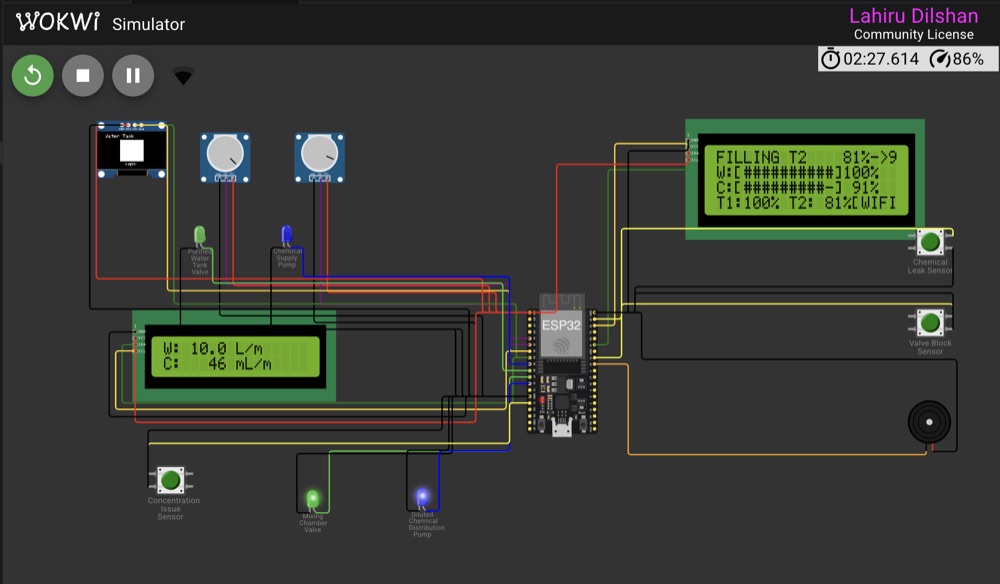
Task: Click the Diluted Chemical Distribution Pump LED
Action: [x=422, y=497]
